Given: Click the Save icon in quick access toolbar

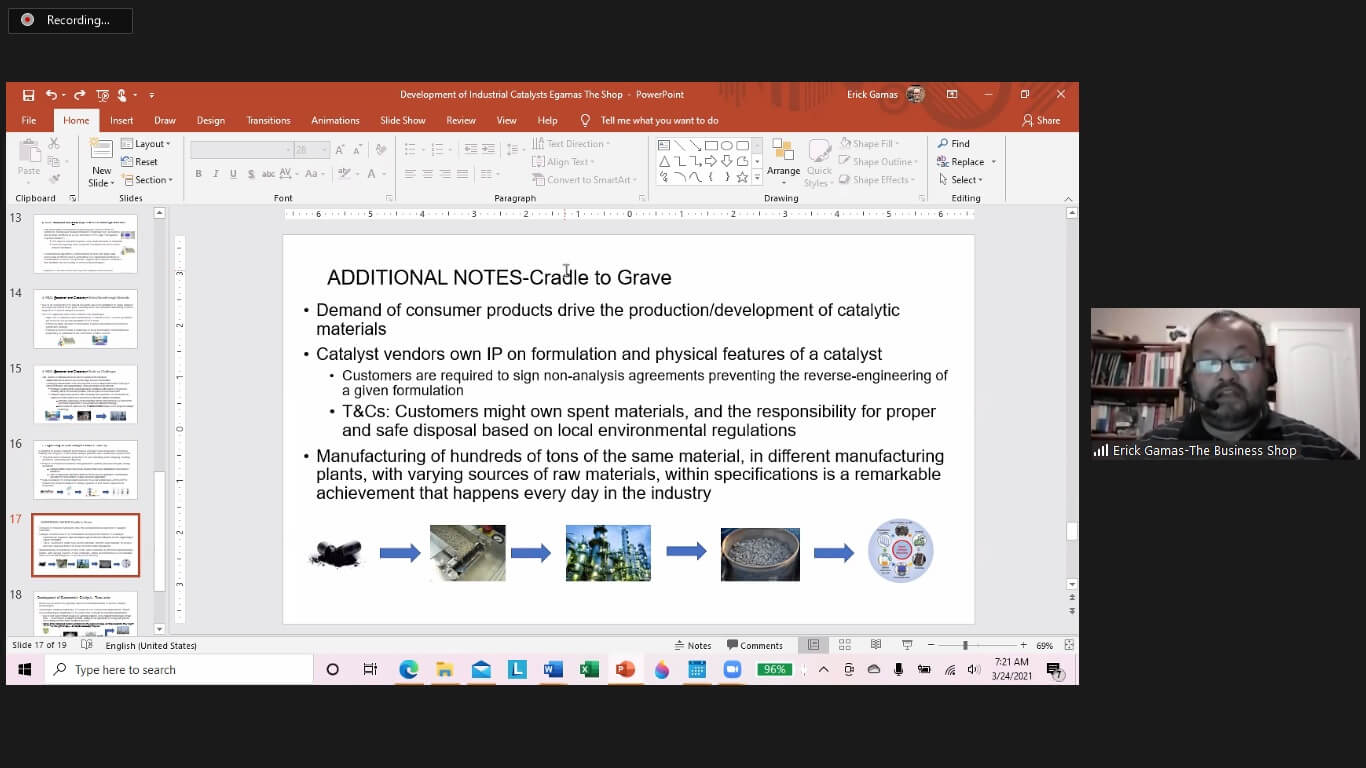Looking at the screenshot, I should tap(28, 95).
